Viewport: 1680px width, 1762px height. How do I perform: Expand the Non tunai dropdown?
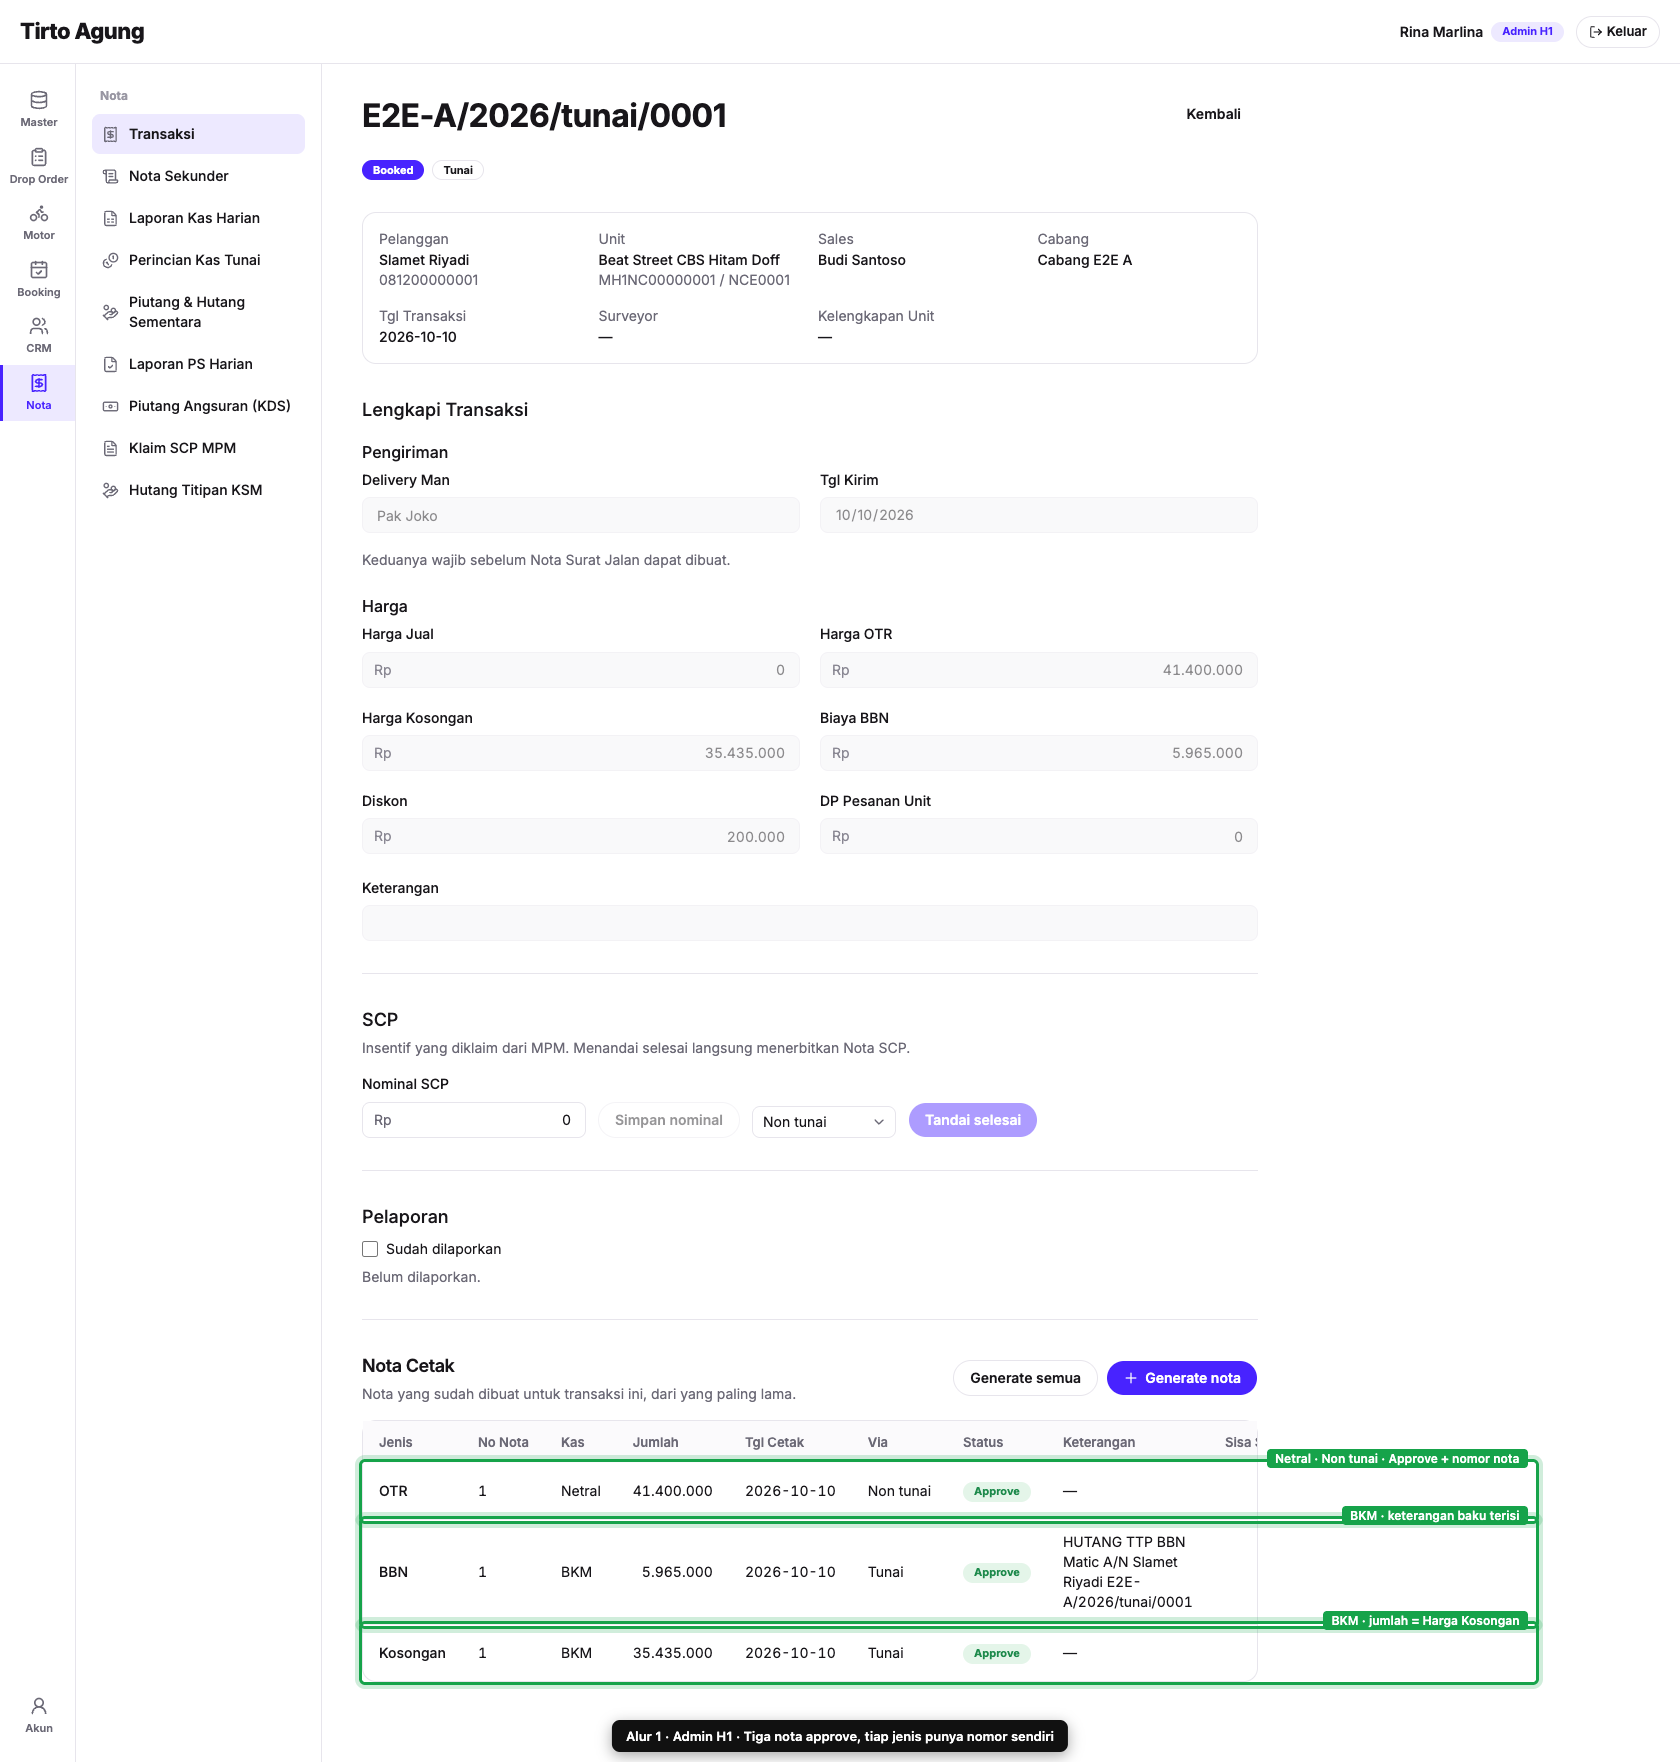tap(823, 1121)
